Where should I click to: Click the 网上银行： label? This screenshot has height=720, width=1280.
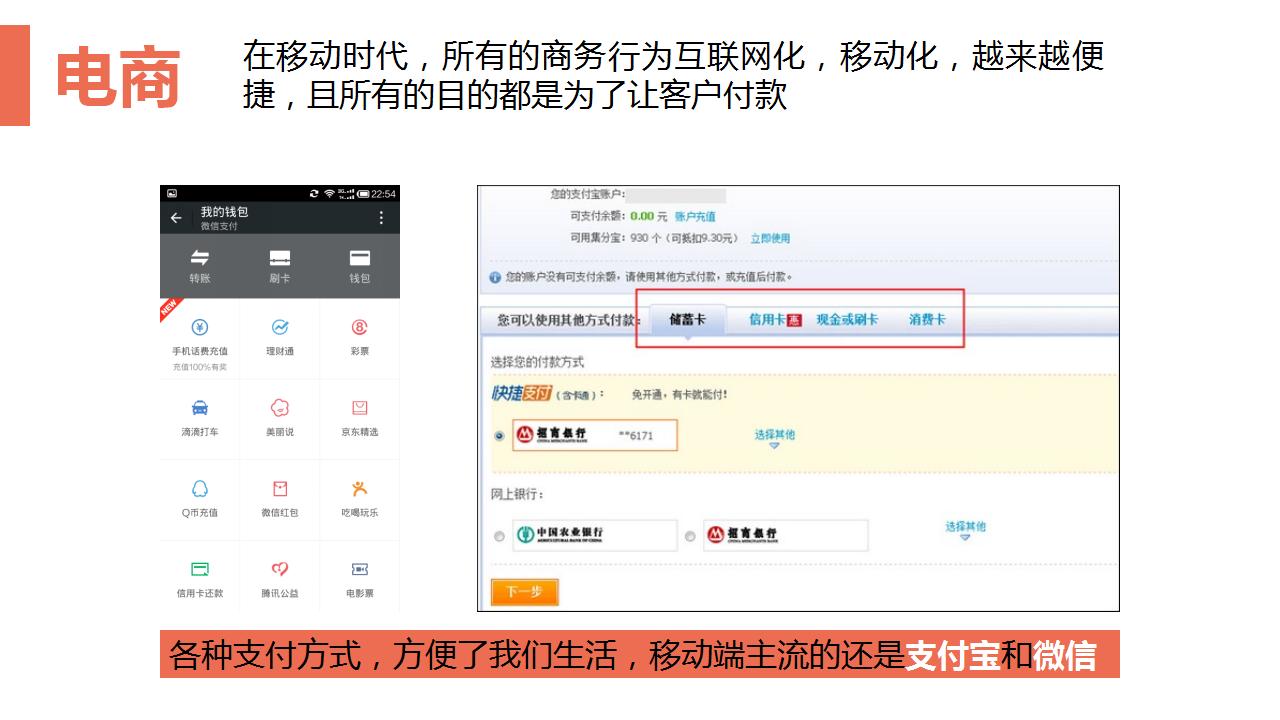click(x=517, y=494)
